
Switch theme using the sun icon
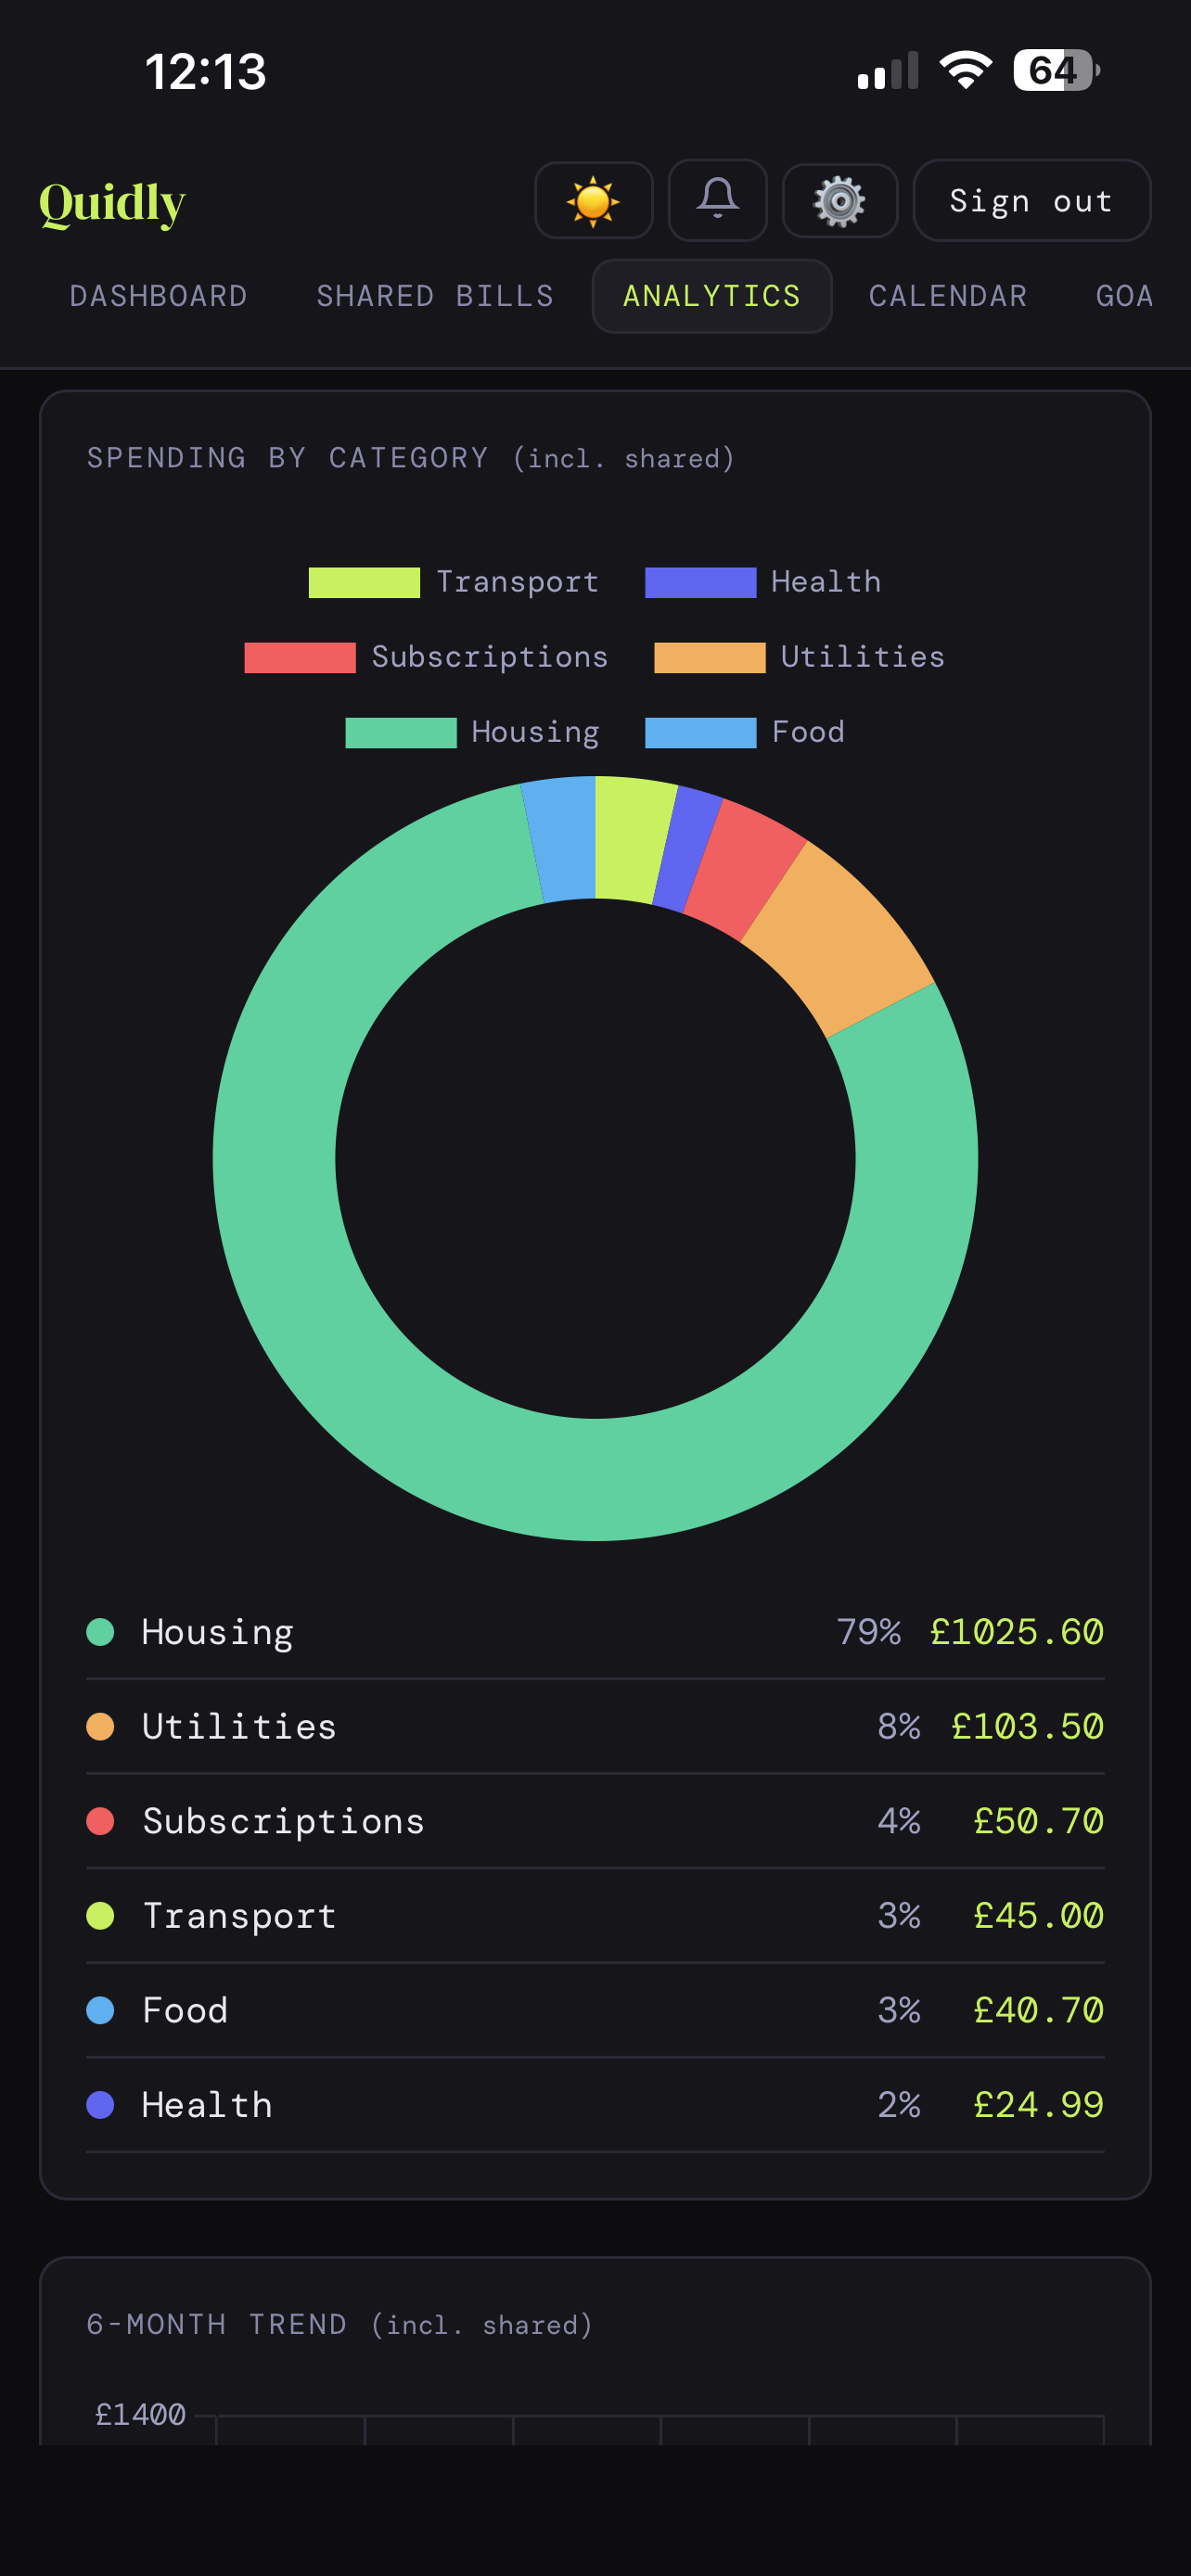point(594,200)
